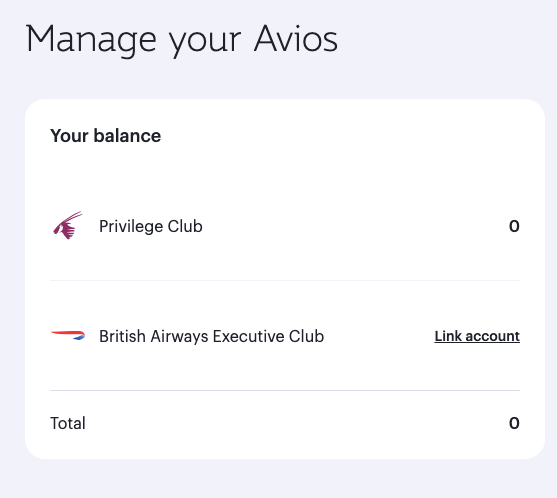The width and height of the screenshot is (557, 498).
Task: Select the Privilege Club label
Action: [x=151, y=226]
